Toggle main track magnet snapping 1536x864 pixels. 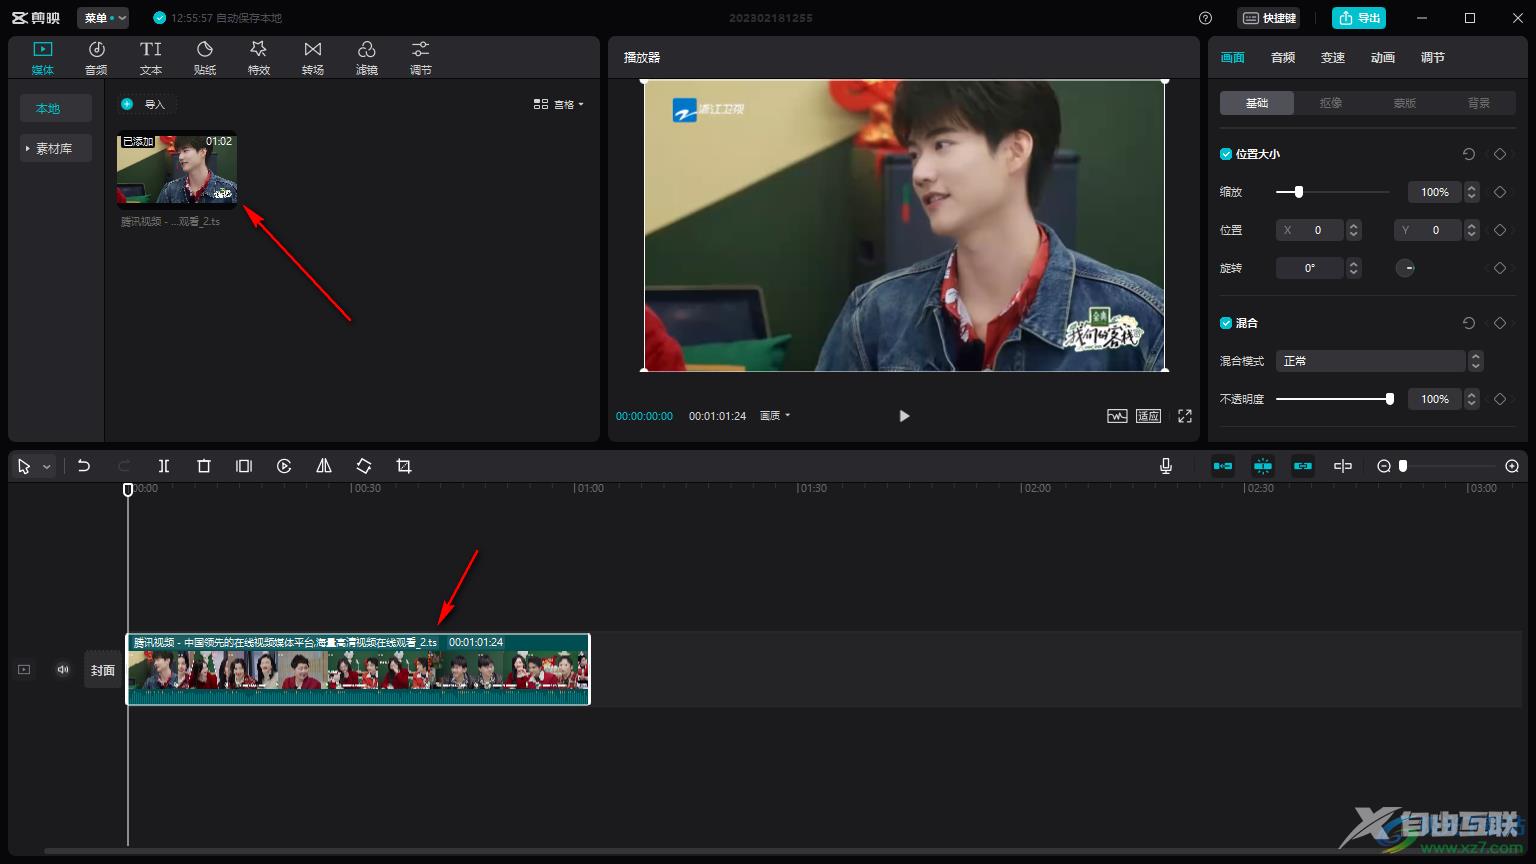point(1223,466)
